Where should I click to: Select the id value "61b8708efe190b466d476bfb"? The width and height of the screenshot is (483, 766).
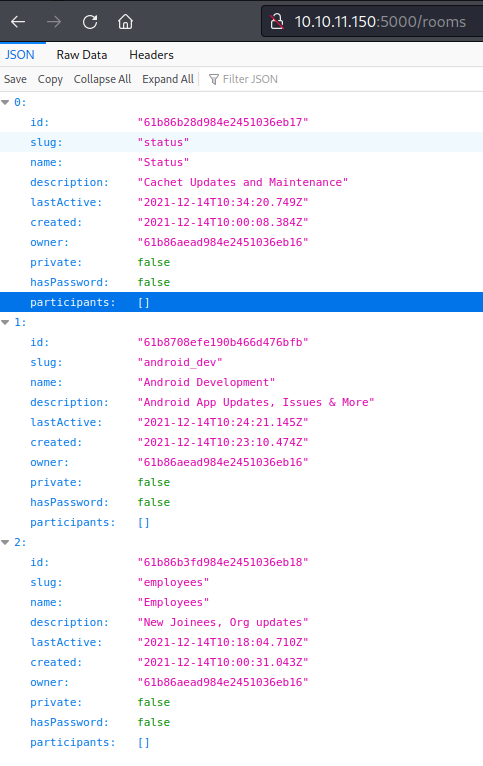[x=223, y=342]
